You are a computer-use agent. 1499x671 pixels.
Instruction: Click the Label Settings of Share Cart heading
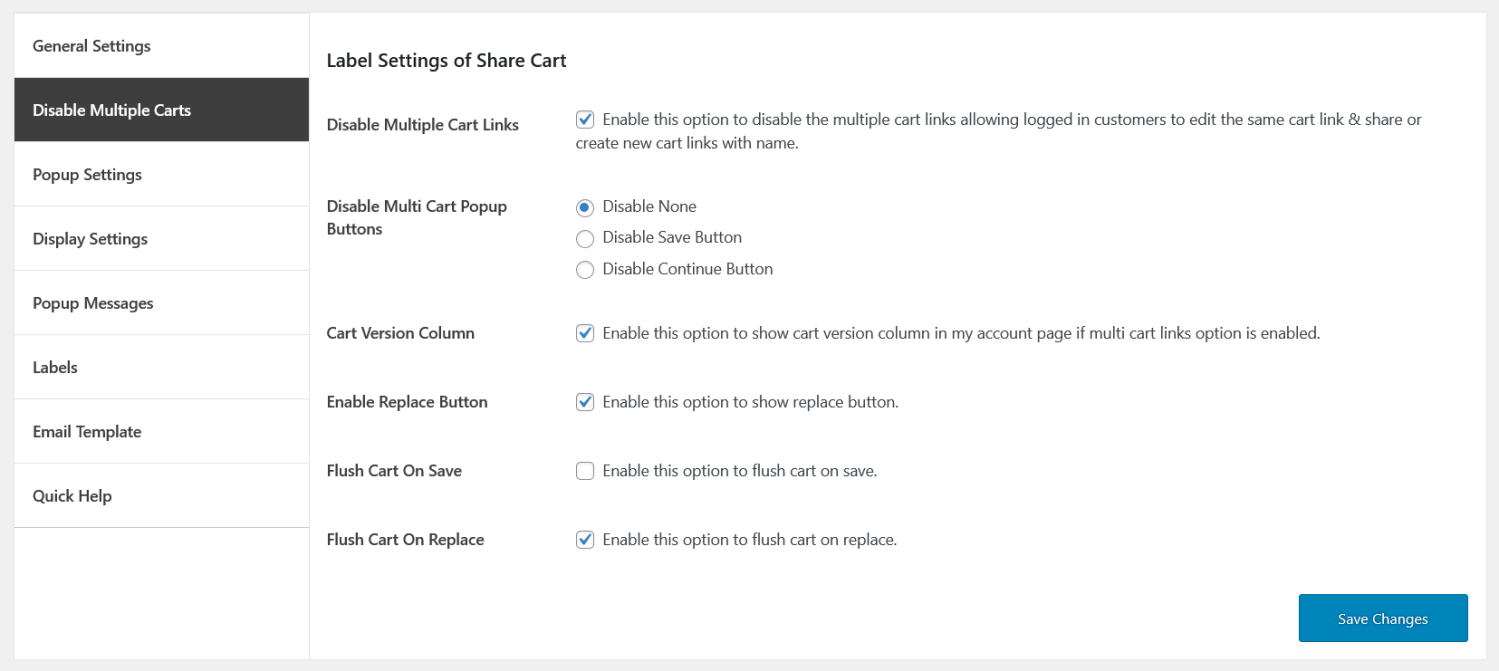(446, 60)
